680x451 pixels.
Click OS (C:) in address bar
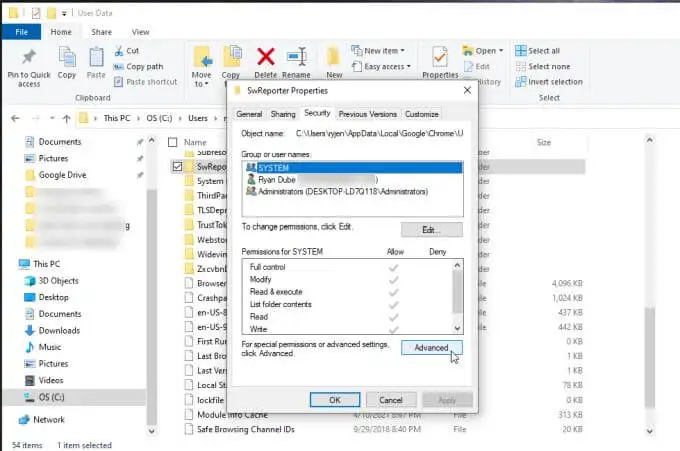[159, 118]
